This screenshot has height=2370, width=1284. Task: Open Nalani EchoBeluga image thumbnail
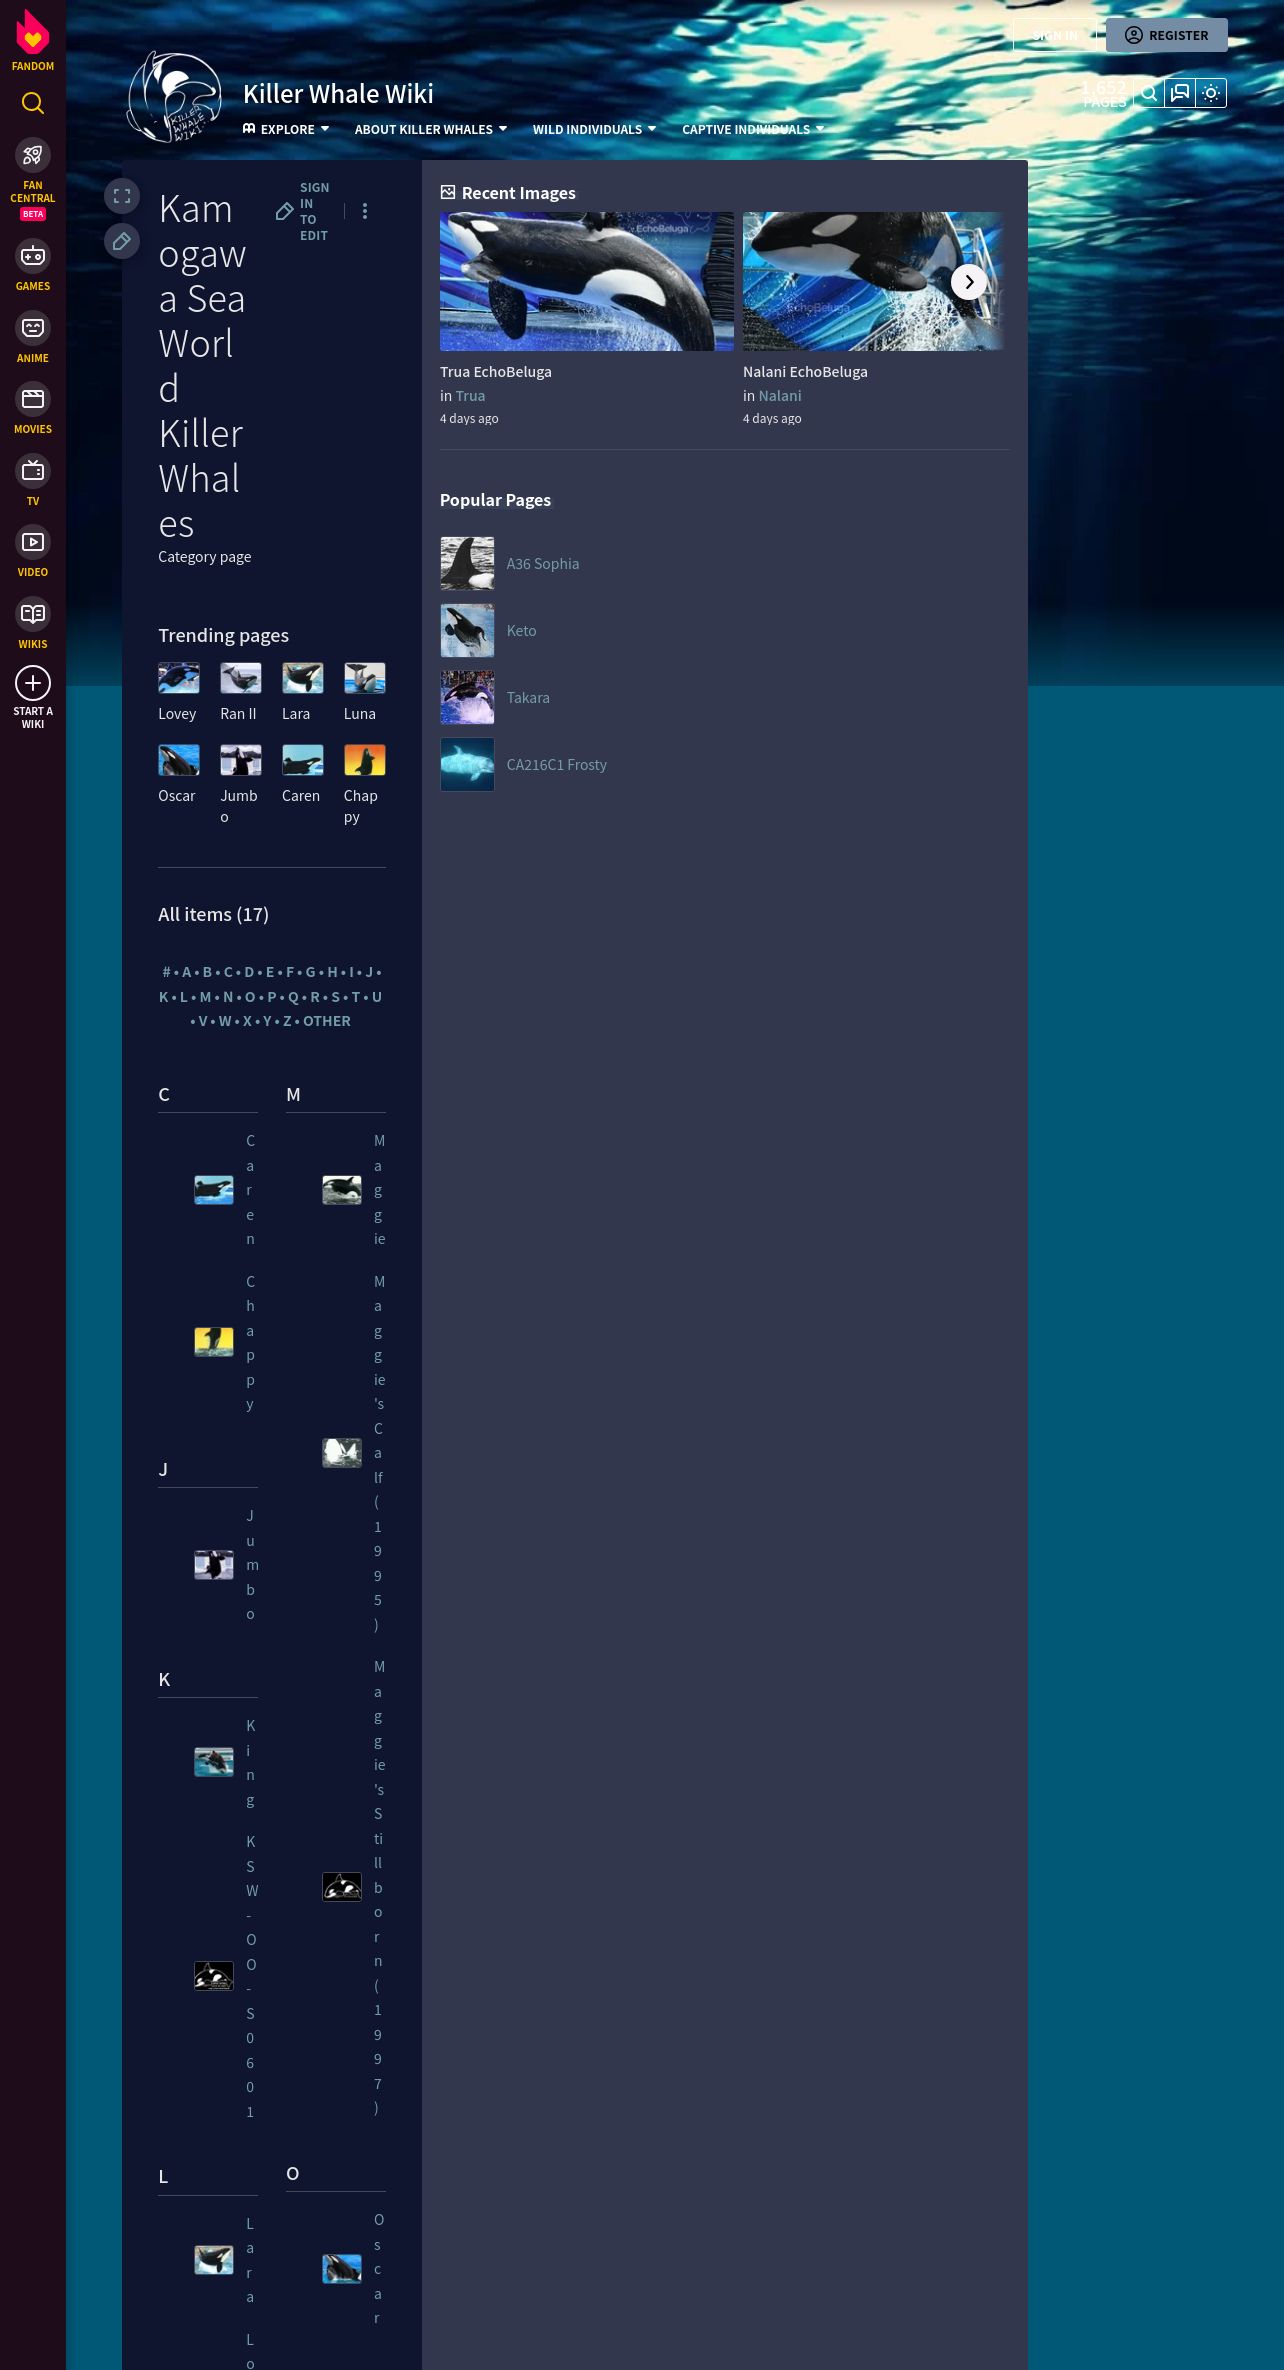click(873, 281)
